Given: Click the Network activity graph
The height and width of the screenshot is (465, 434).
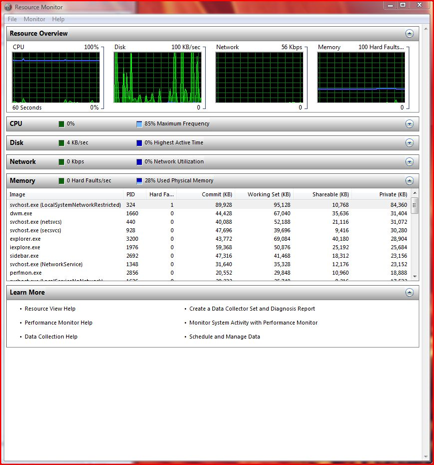Looking at the screenshot, I should pos(259,77).
